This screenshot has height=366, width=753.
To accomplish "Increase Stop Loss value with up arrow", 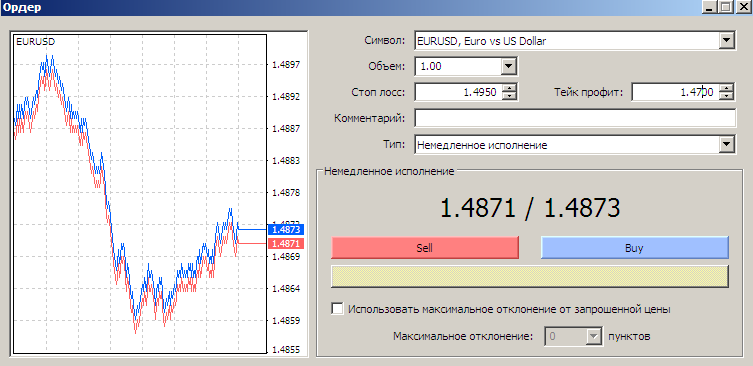I will (509, 88).
